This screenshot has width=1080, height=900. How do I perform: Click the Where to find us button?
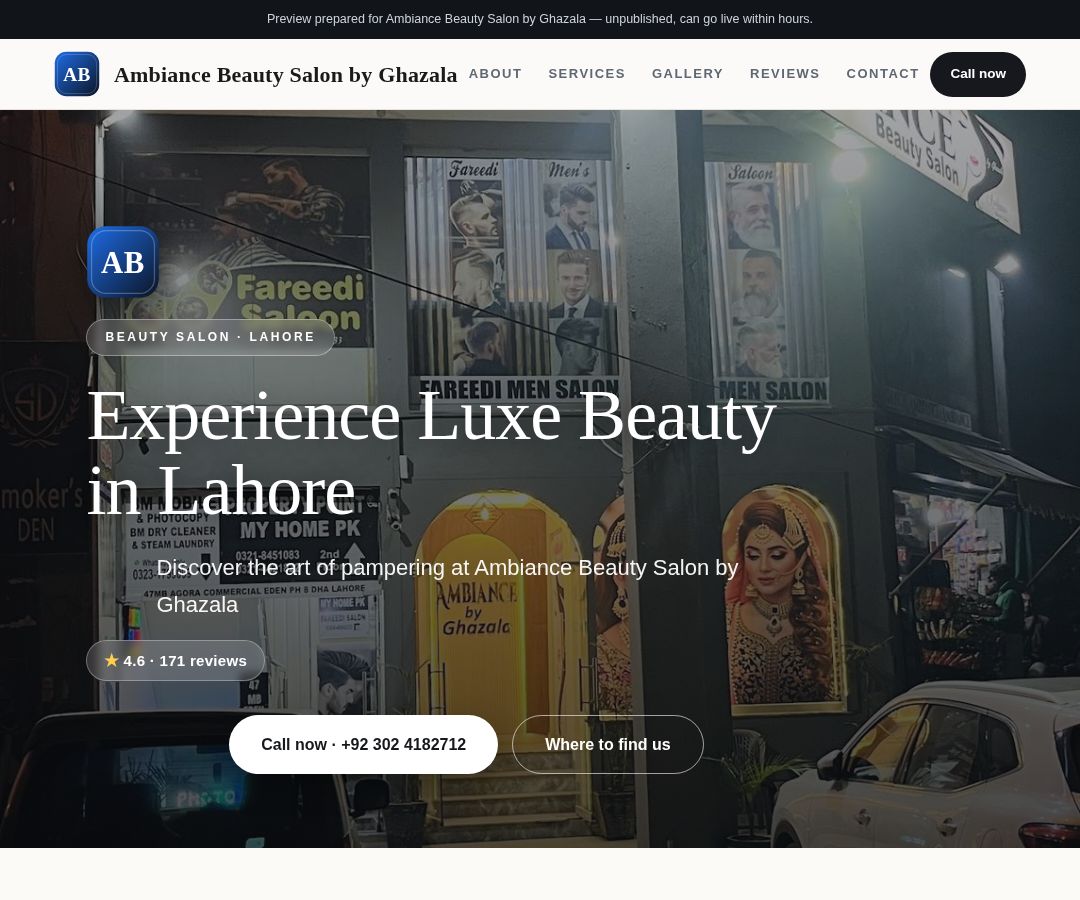coord(608,744)
